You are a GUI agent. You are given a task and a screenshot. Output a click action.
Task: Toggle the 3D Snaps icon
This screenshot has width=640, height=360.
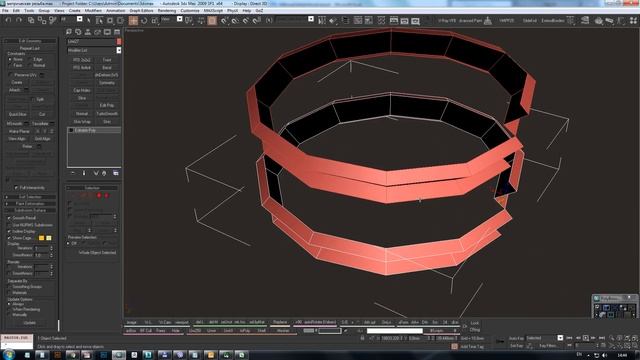[x=224, y=20]
